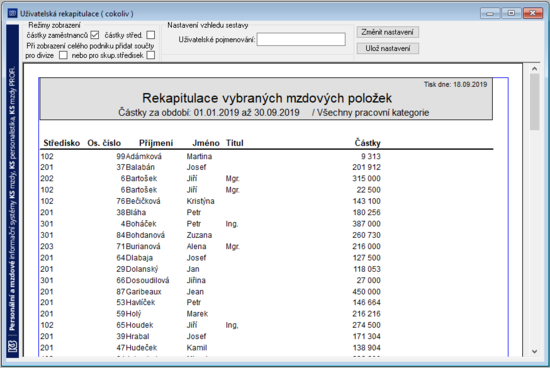The height and width of the screenshot is (368, 550).
Task: Select the surname Burianová
Action: coord(143,247)
